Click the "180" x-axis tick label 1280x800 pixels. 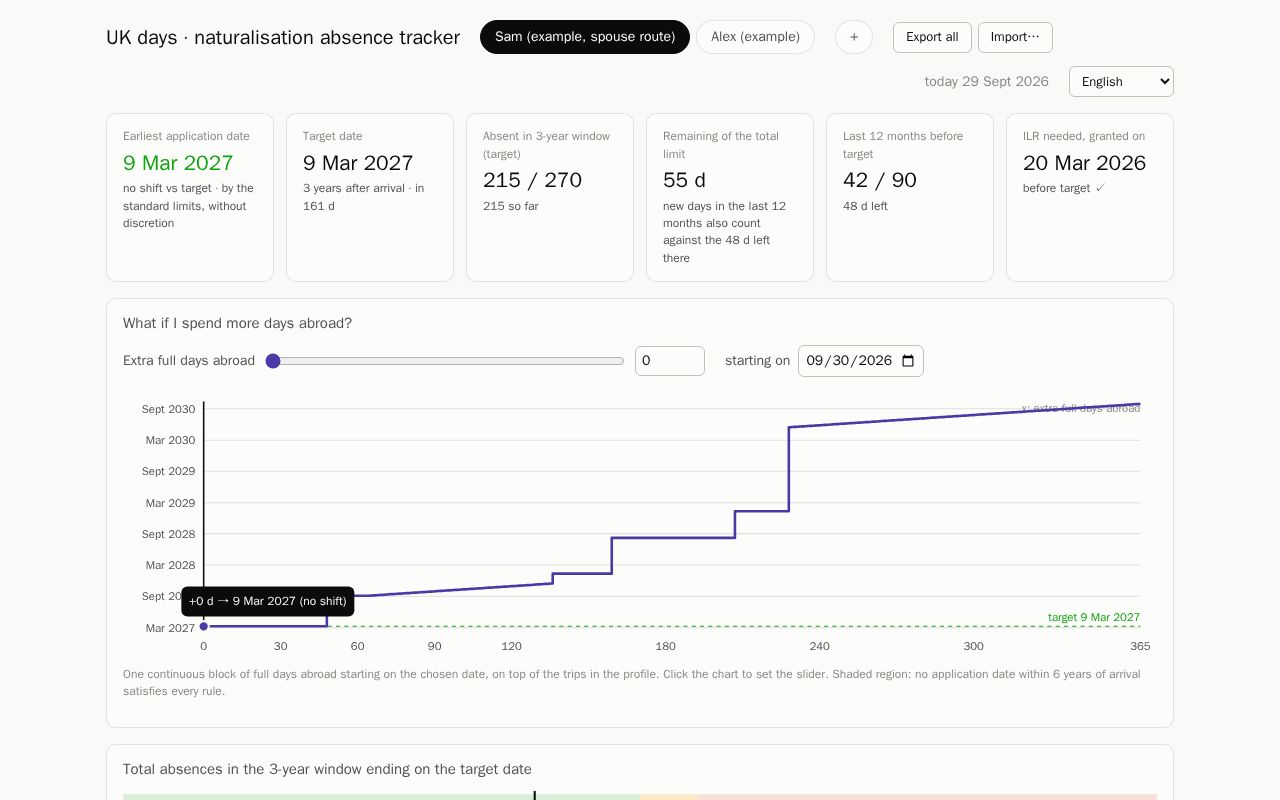pos(666,646)
